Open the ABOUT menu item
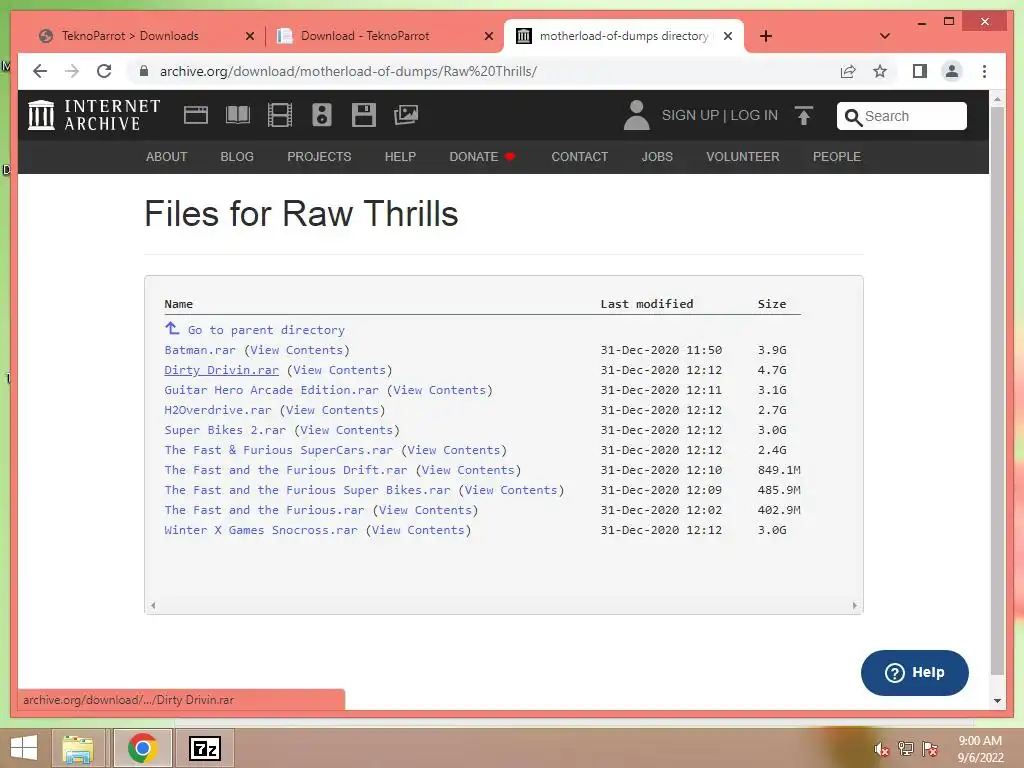The width and height of the screenshot is (1024, 768). pyautogui.click(x=167, y=157)
